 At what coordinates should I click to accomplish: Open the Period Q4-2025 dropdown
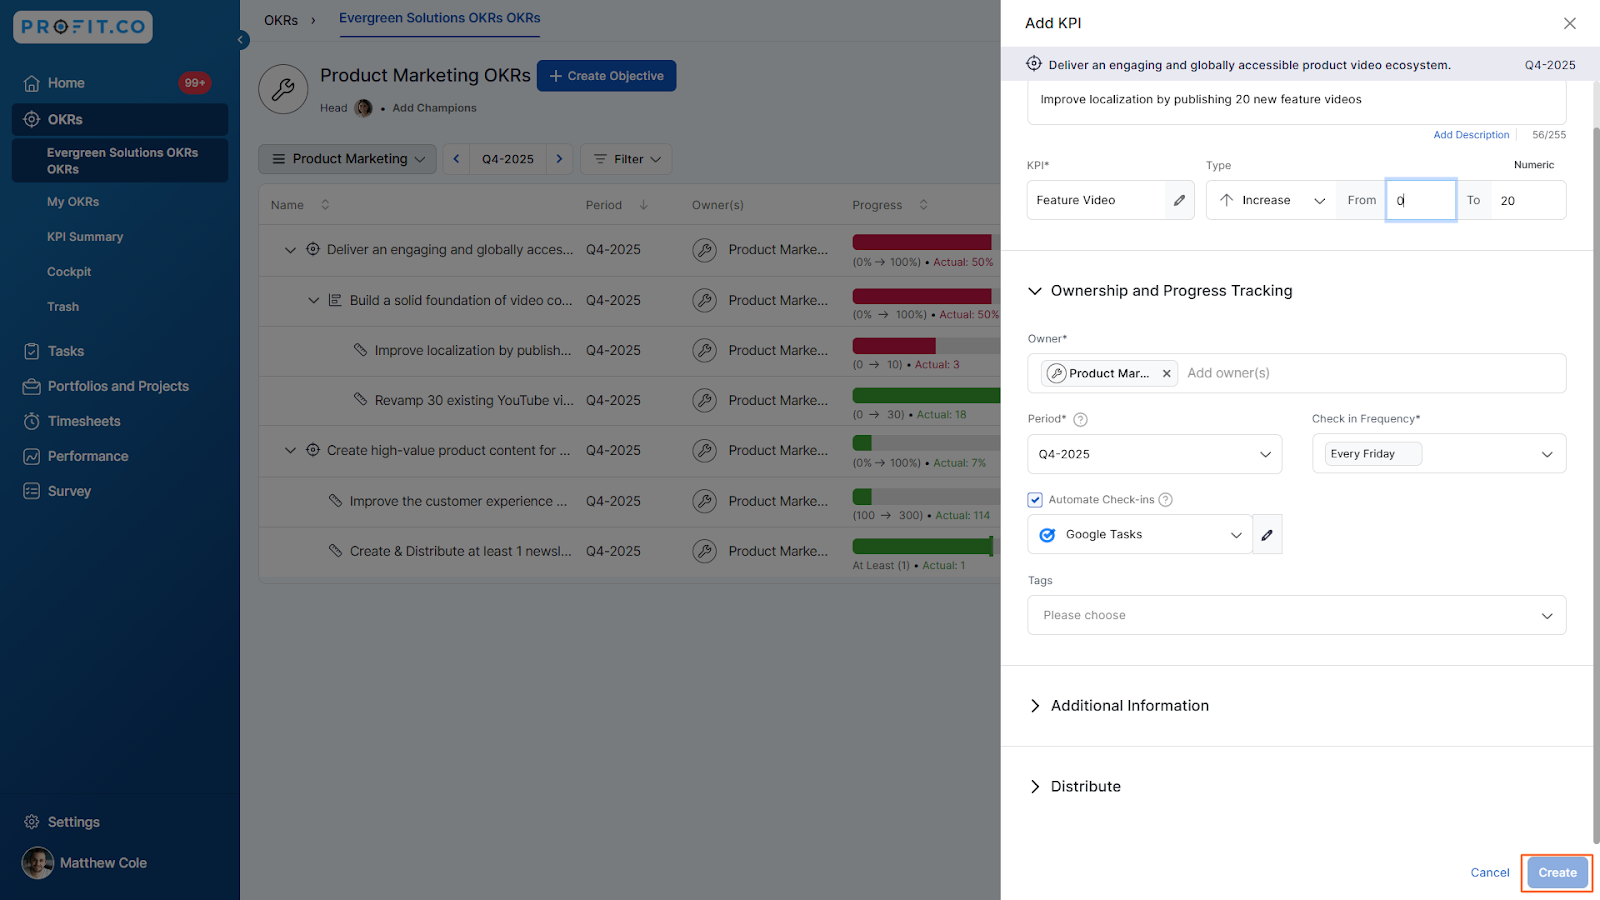pyautogui.click(x=1155, y=454)
